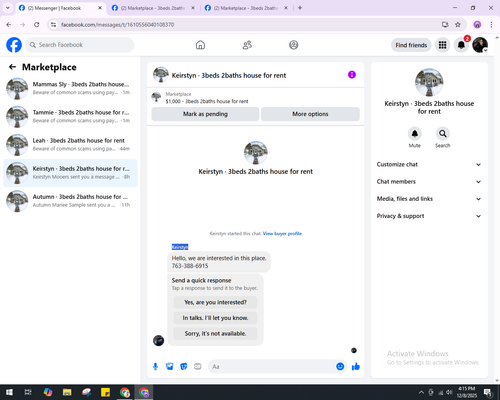Open the emoji picker smiley icon
500x400 pixels.
point(340,366)
